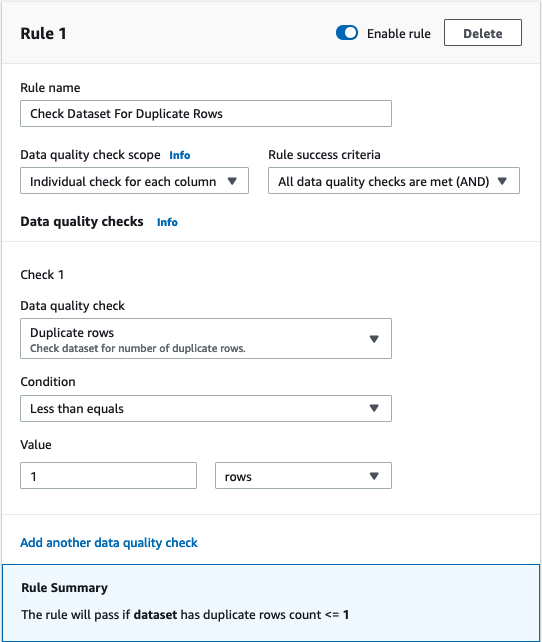Open the rows unit dropdown
The height and width of the screenshot is (642, 542).
click(303, 476)
